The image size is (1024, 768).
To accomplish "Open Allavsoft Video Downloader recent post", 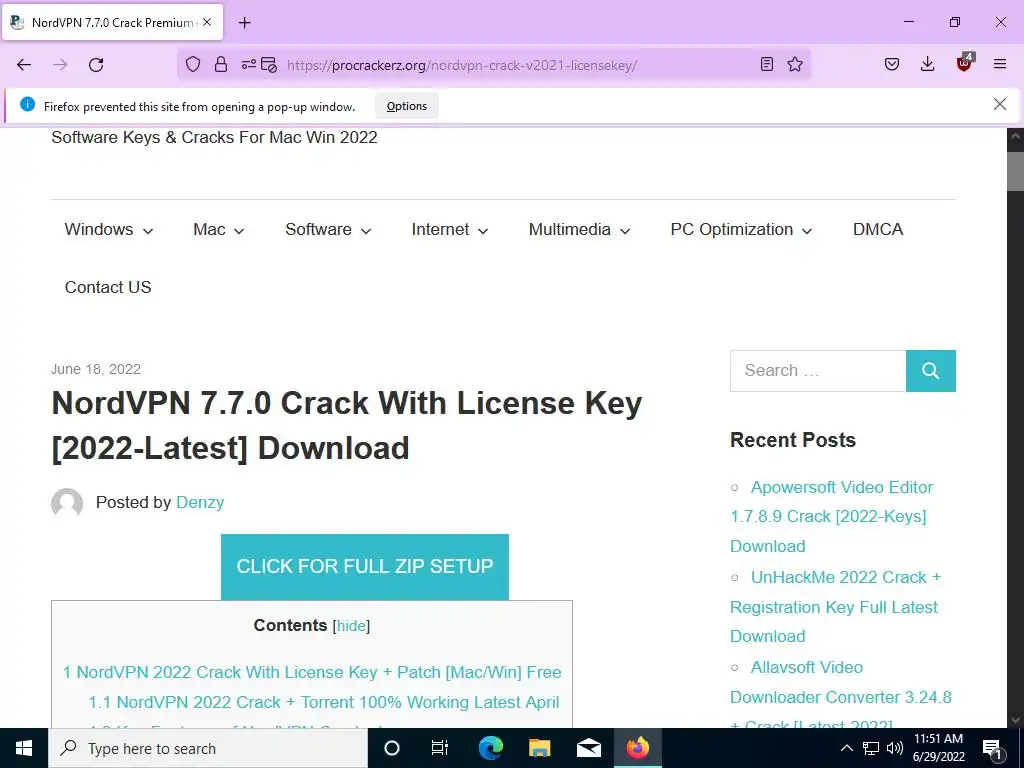I will tap(840, 694).
